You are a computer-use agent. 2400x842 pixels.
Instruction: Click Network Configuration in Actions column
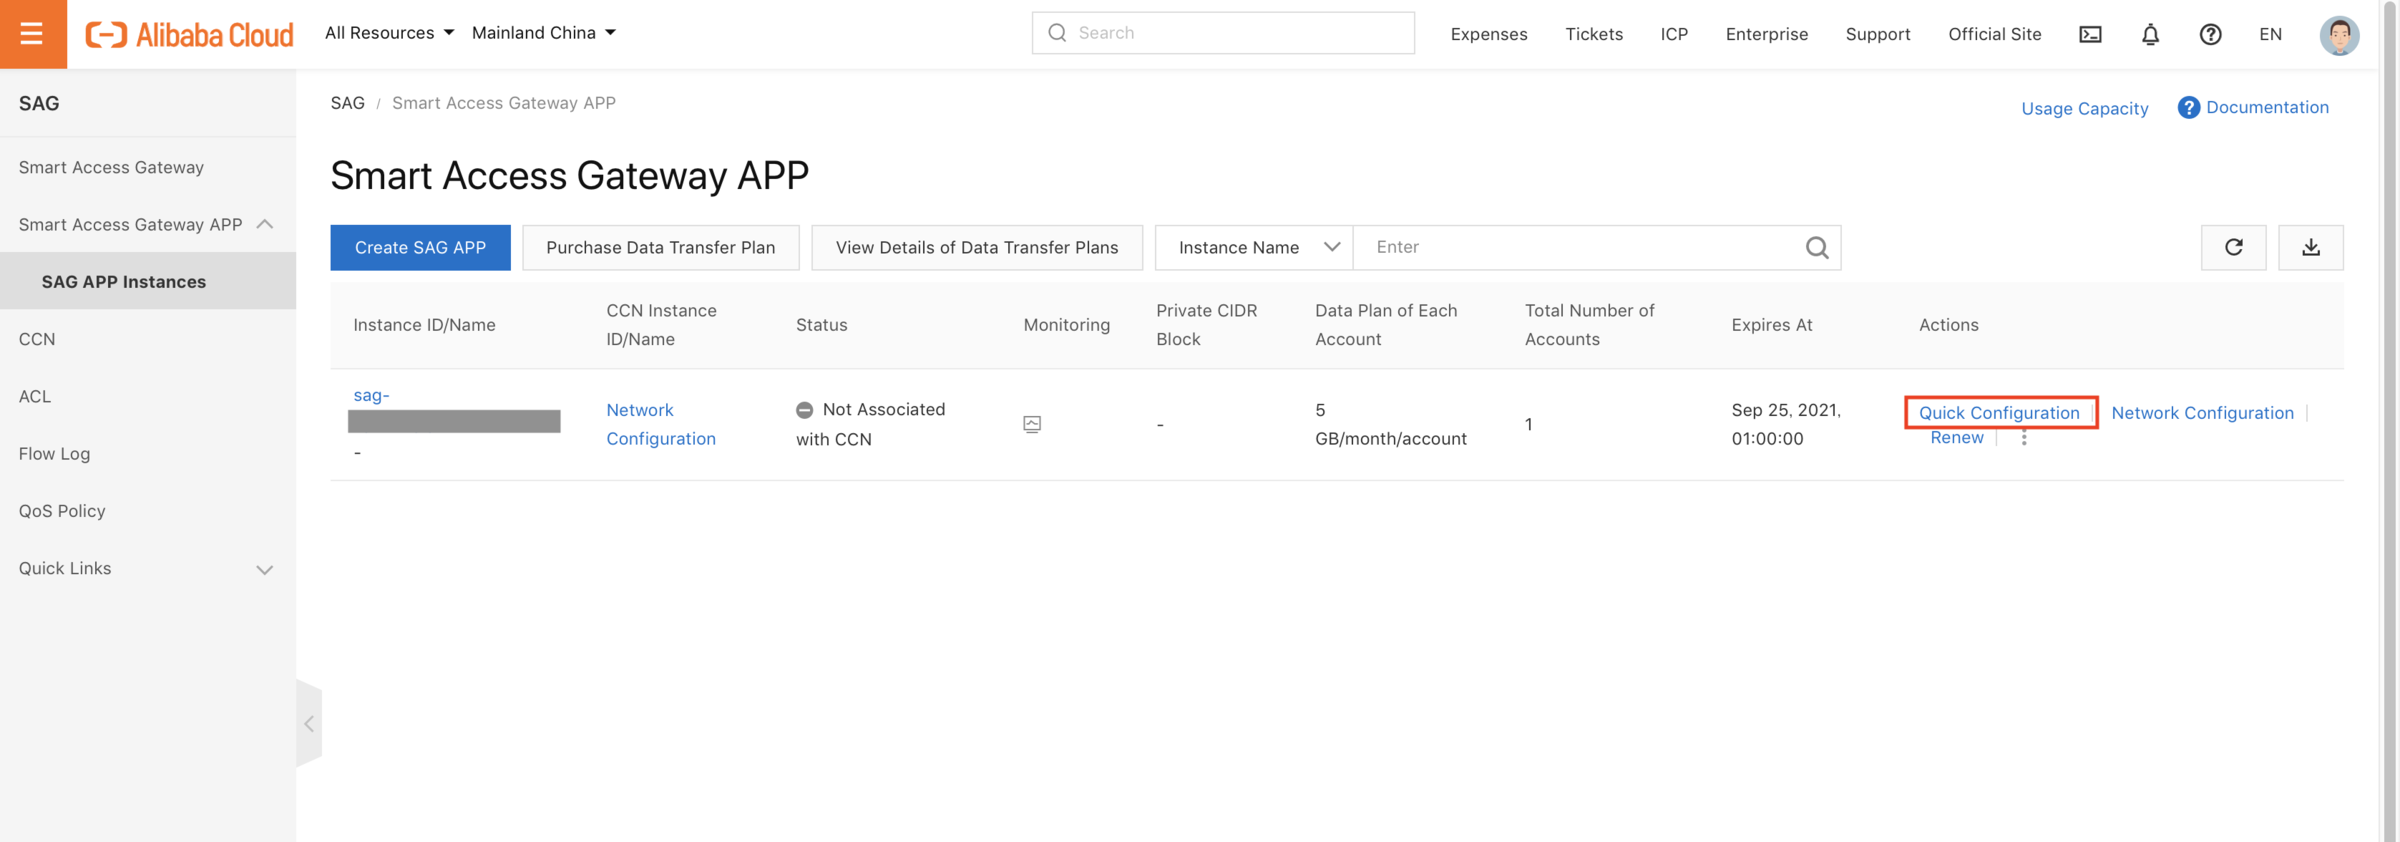pos(2202,413)
